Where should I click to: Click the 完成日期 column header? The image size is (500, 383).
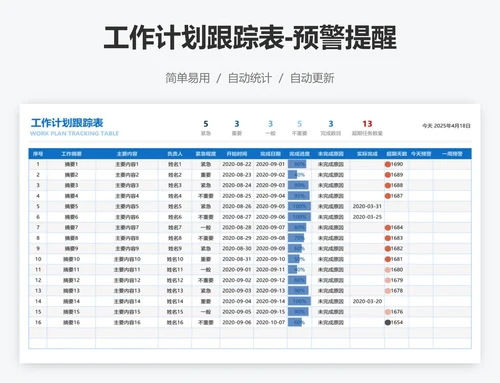pos(270,154)
